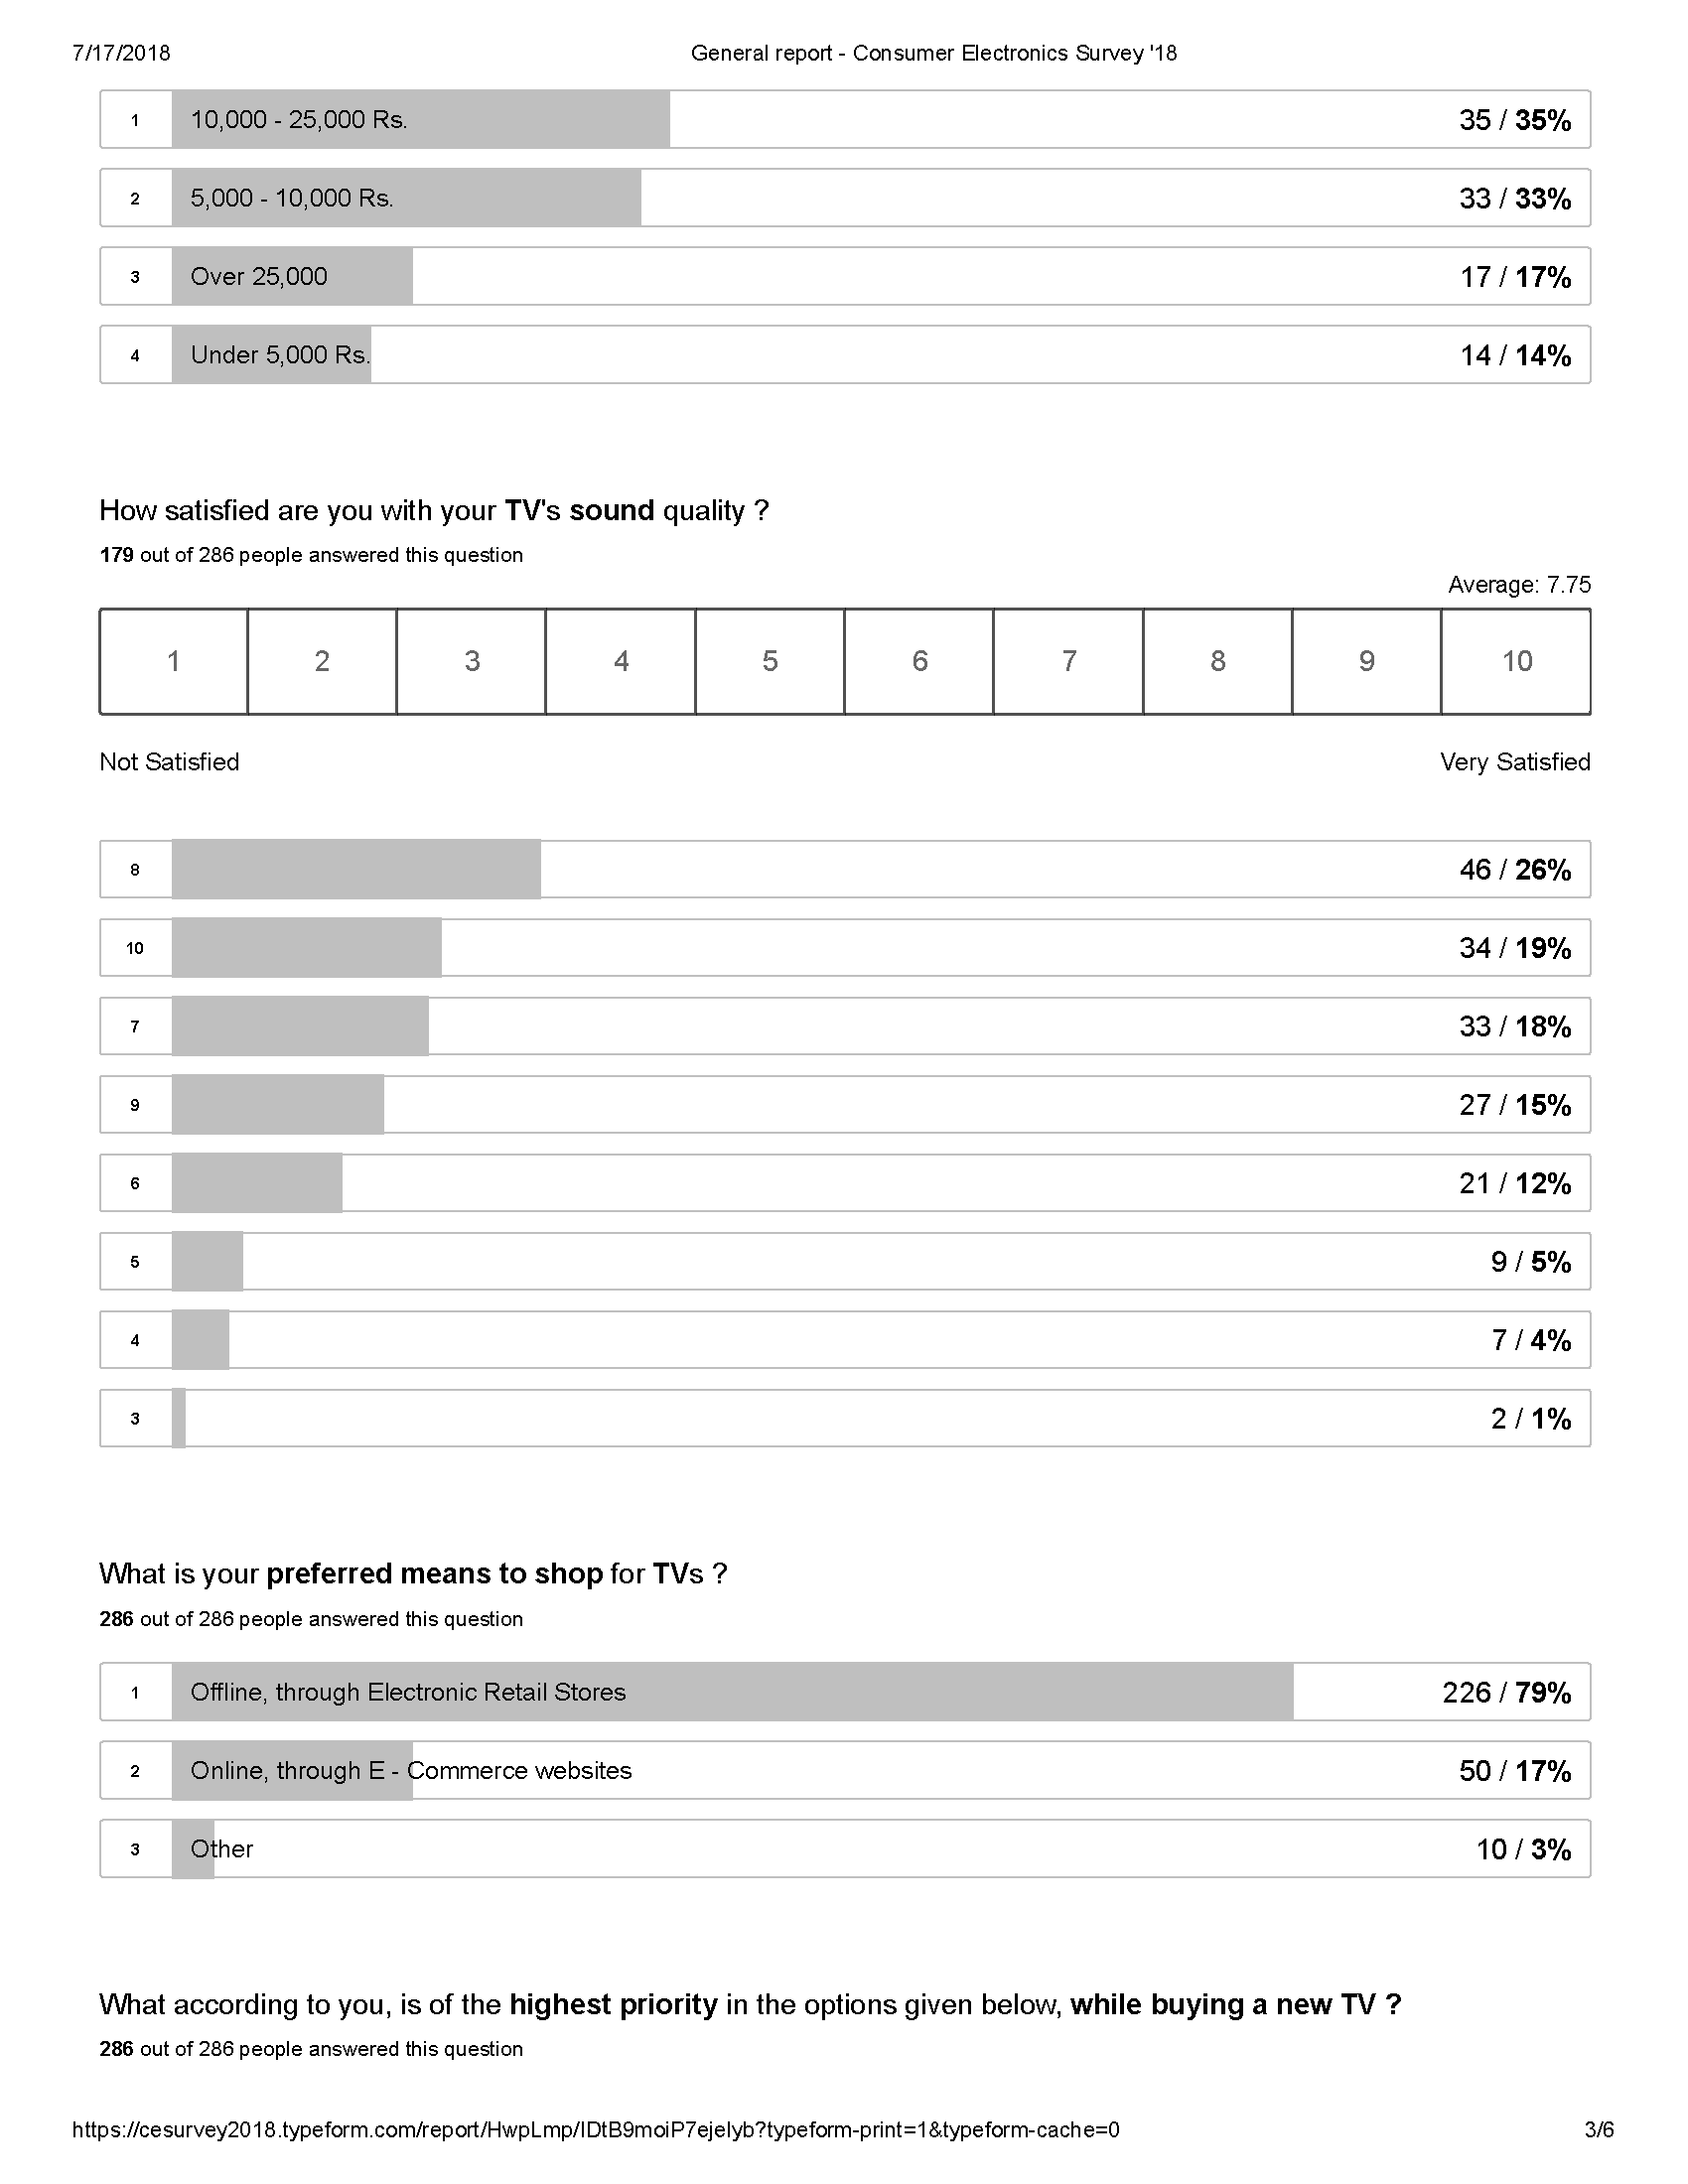Viewport: 1688px width, 2184px height.
Task: Click the "Over 25,000" result bar
Action: [x=844, y=276]
